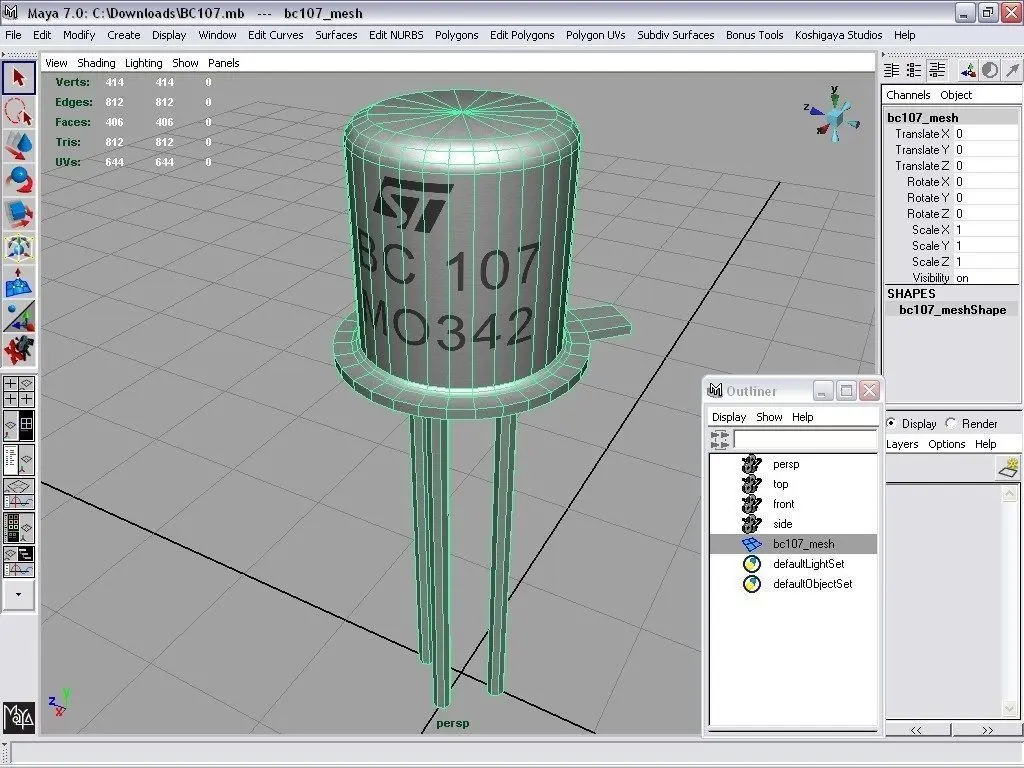Click the Translate X value field
1024x768 pixels.
pyautogui.click(x=985, y=134)
